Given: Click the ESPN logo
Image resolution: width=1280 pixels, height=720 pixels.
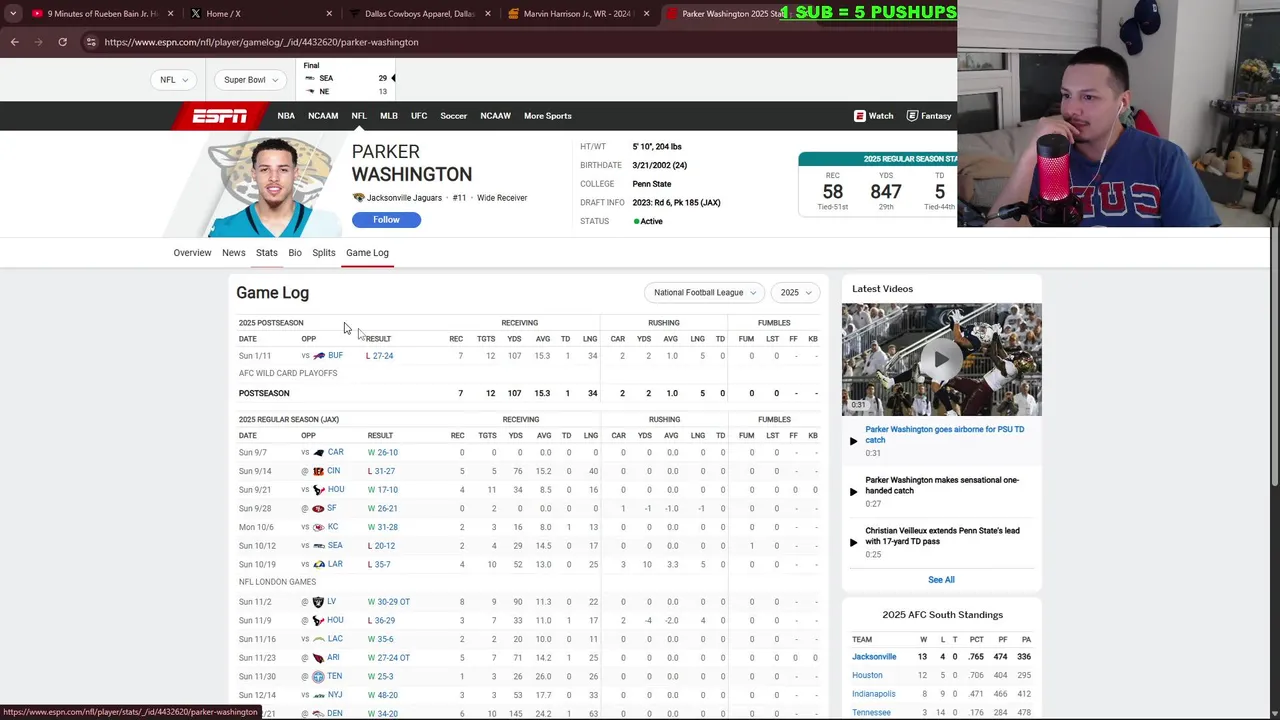Looking at the screenshot, I should click(220, 116).
